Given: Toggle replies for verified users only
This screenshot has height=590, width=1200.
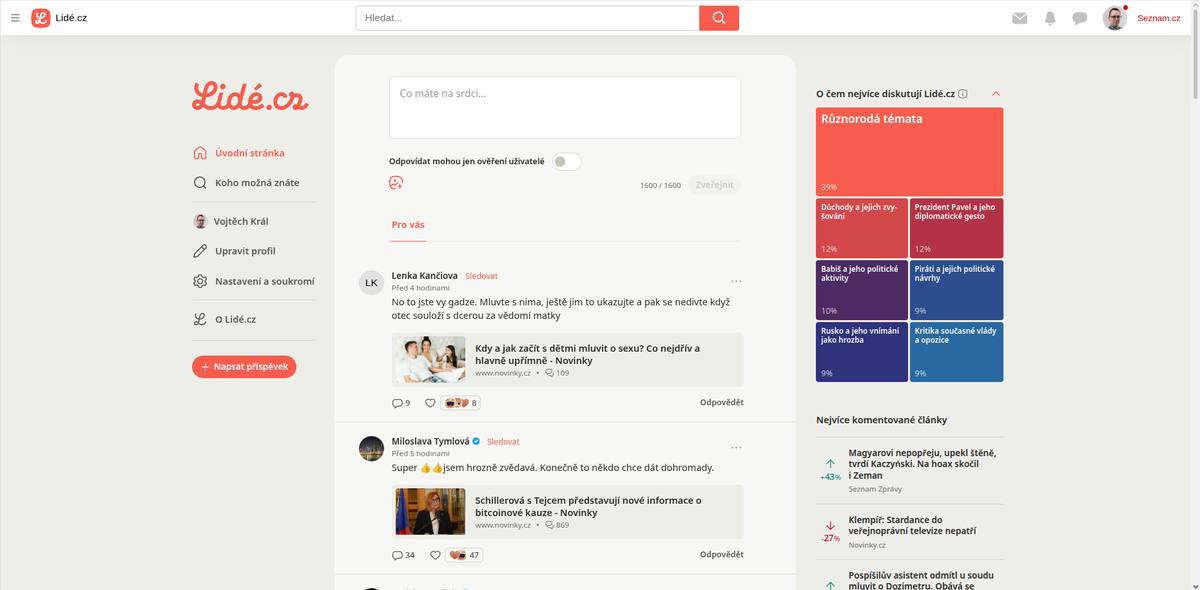Looking at the screenshot, I should tap(566, 161).
